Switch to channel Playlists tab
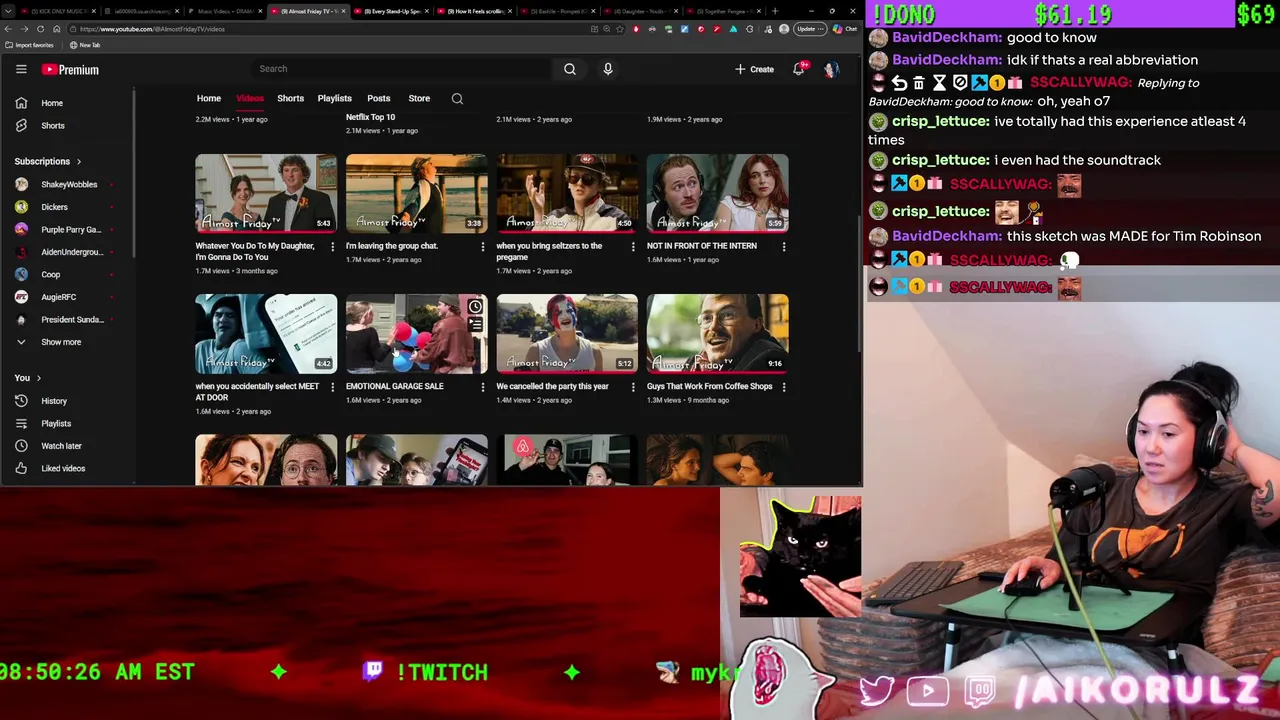 point(334,98)
